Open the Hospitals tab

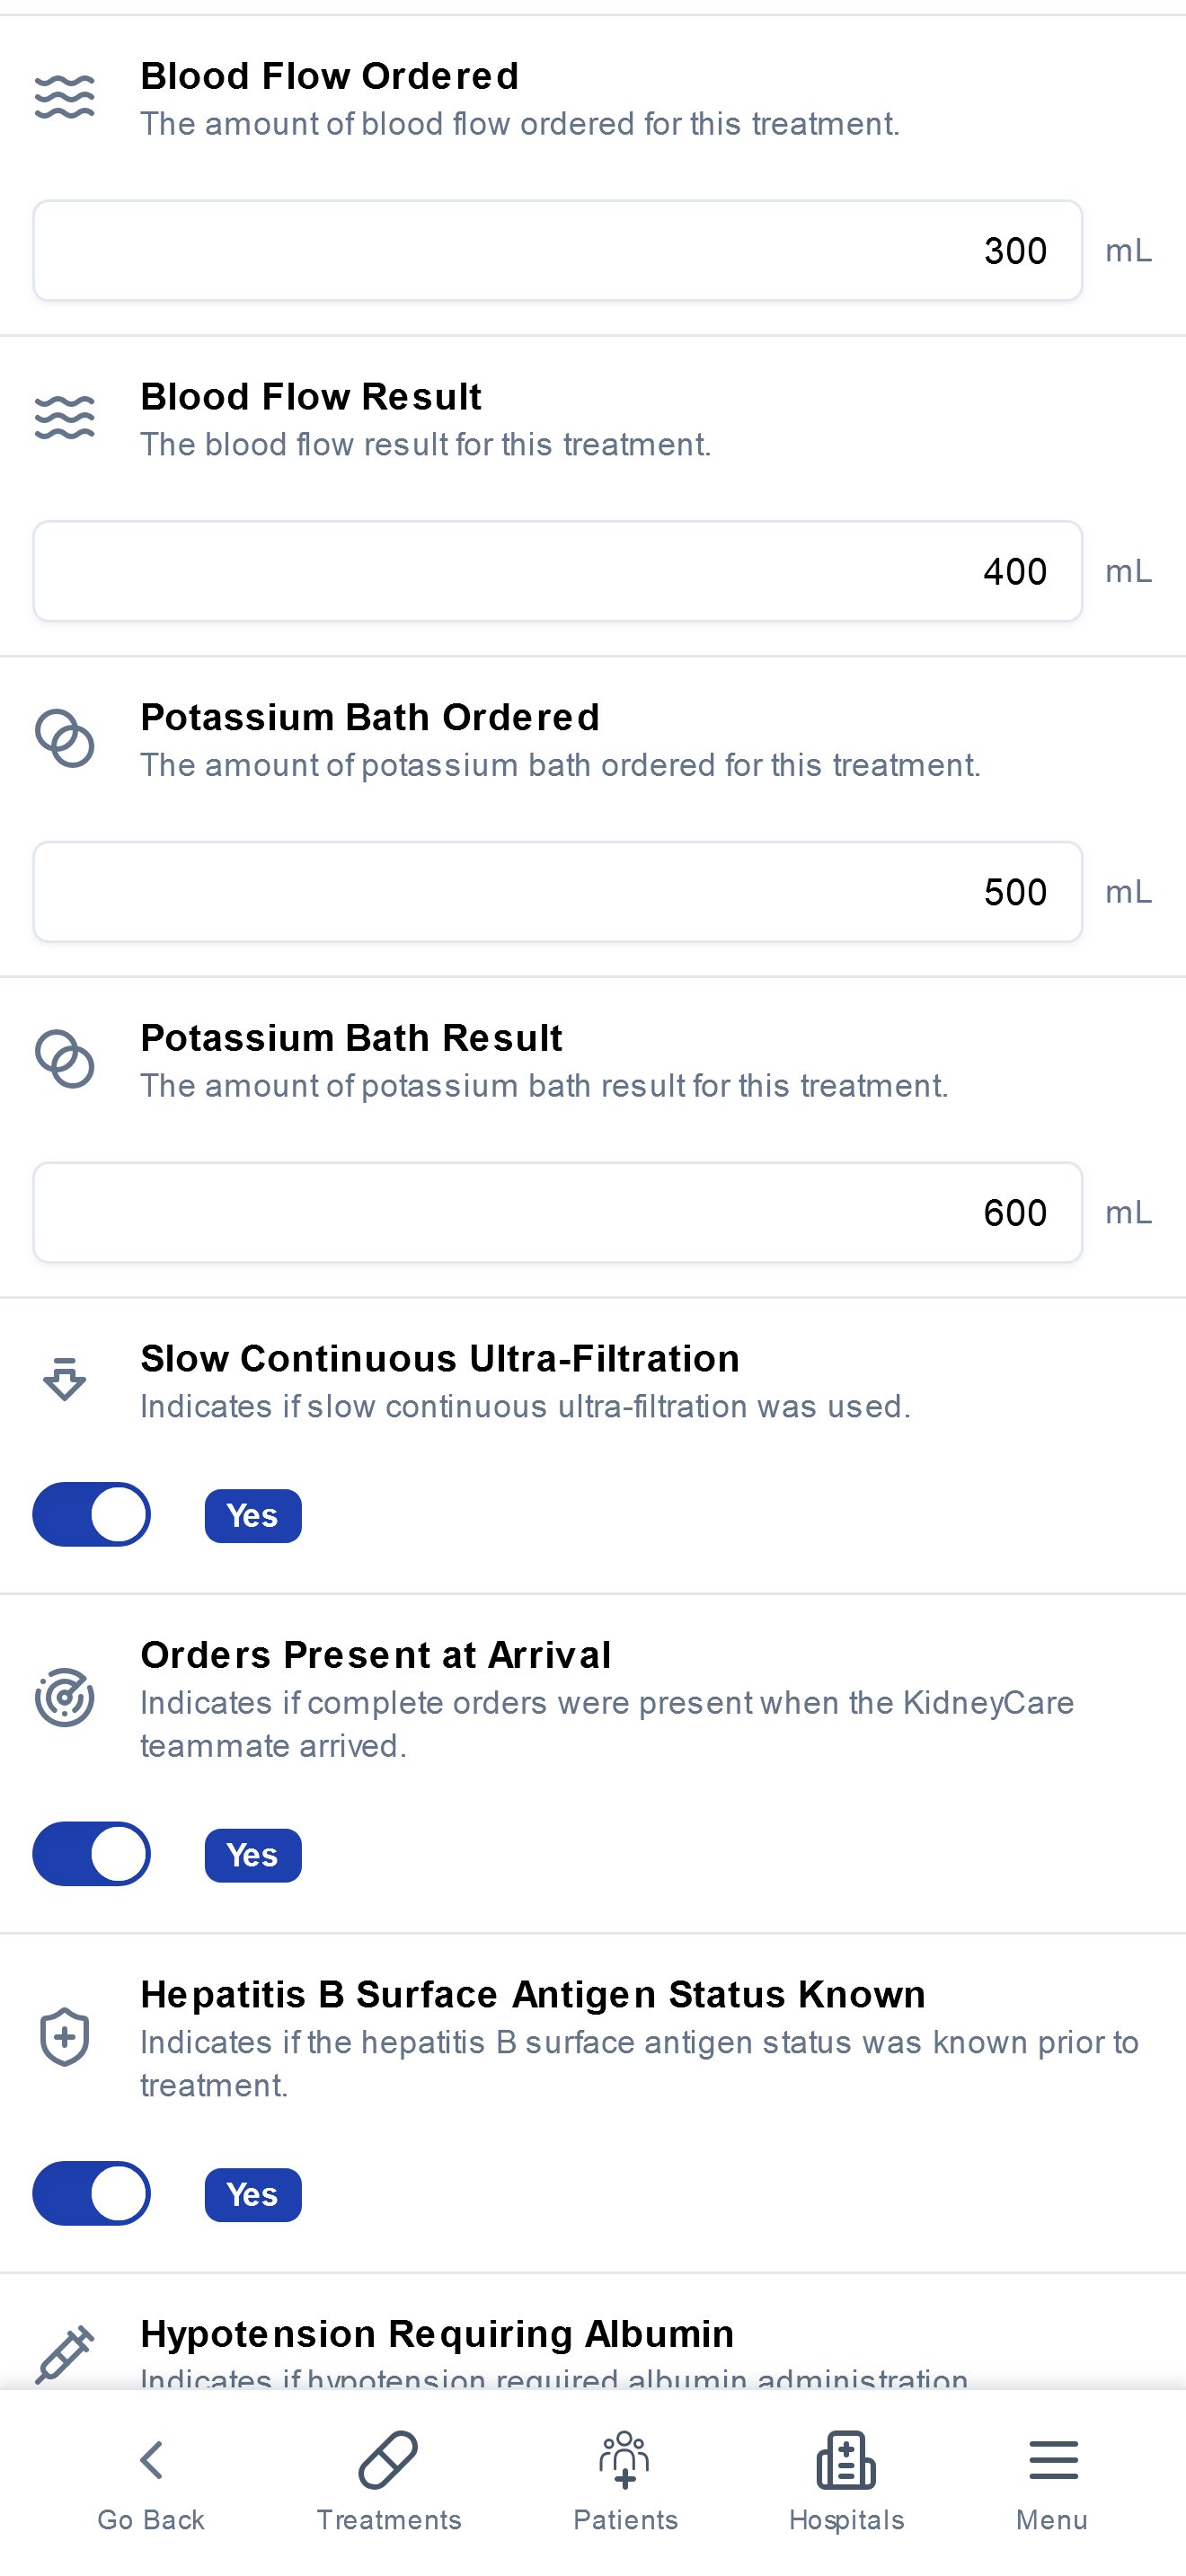pos(846,2481)
